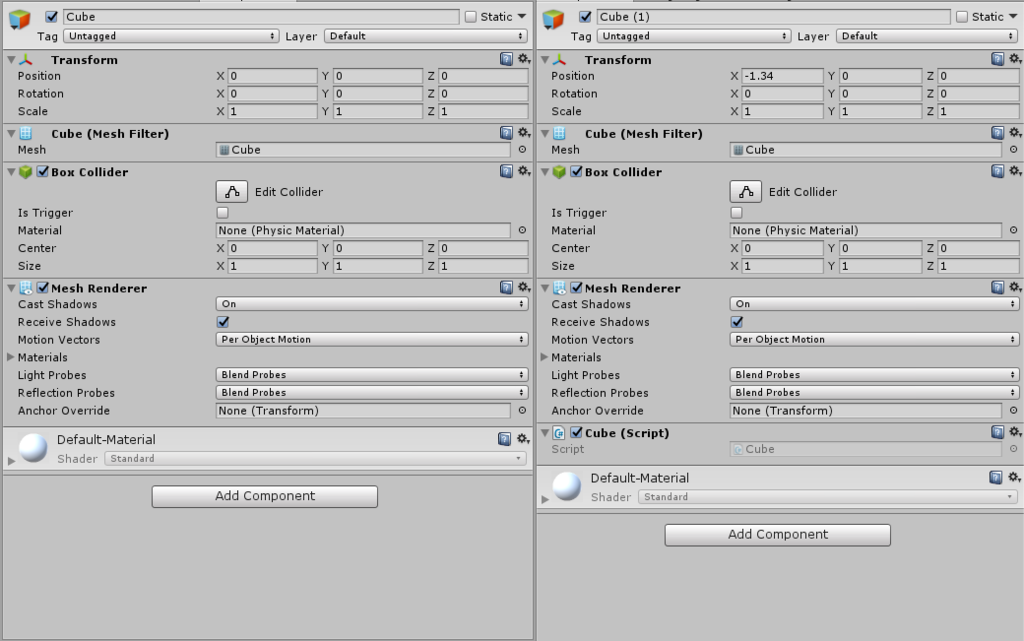The width and height of the screenshot is (1024, 641).
Task: Toggle Static checkbox for left Cube
Action: click(x=470, y=17)
